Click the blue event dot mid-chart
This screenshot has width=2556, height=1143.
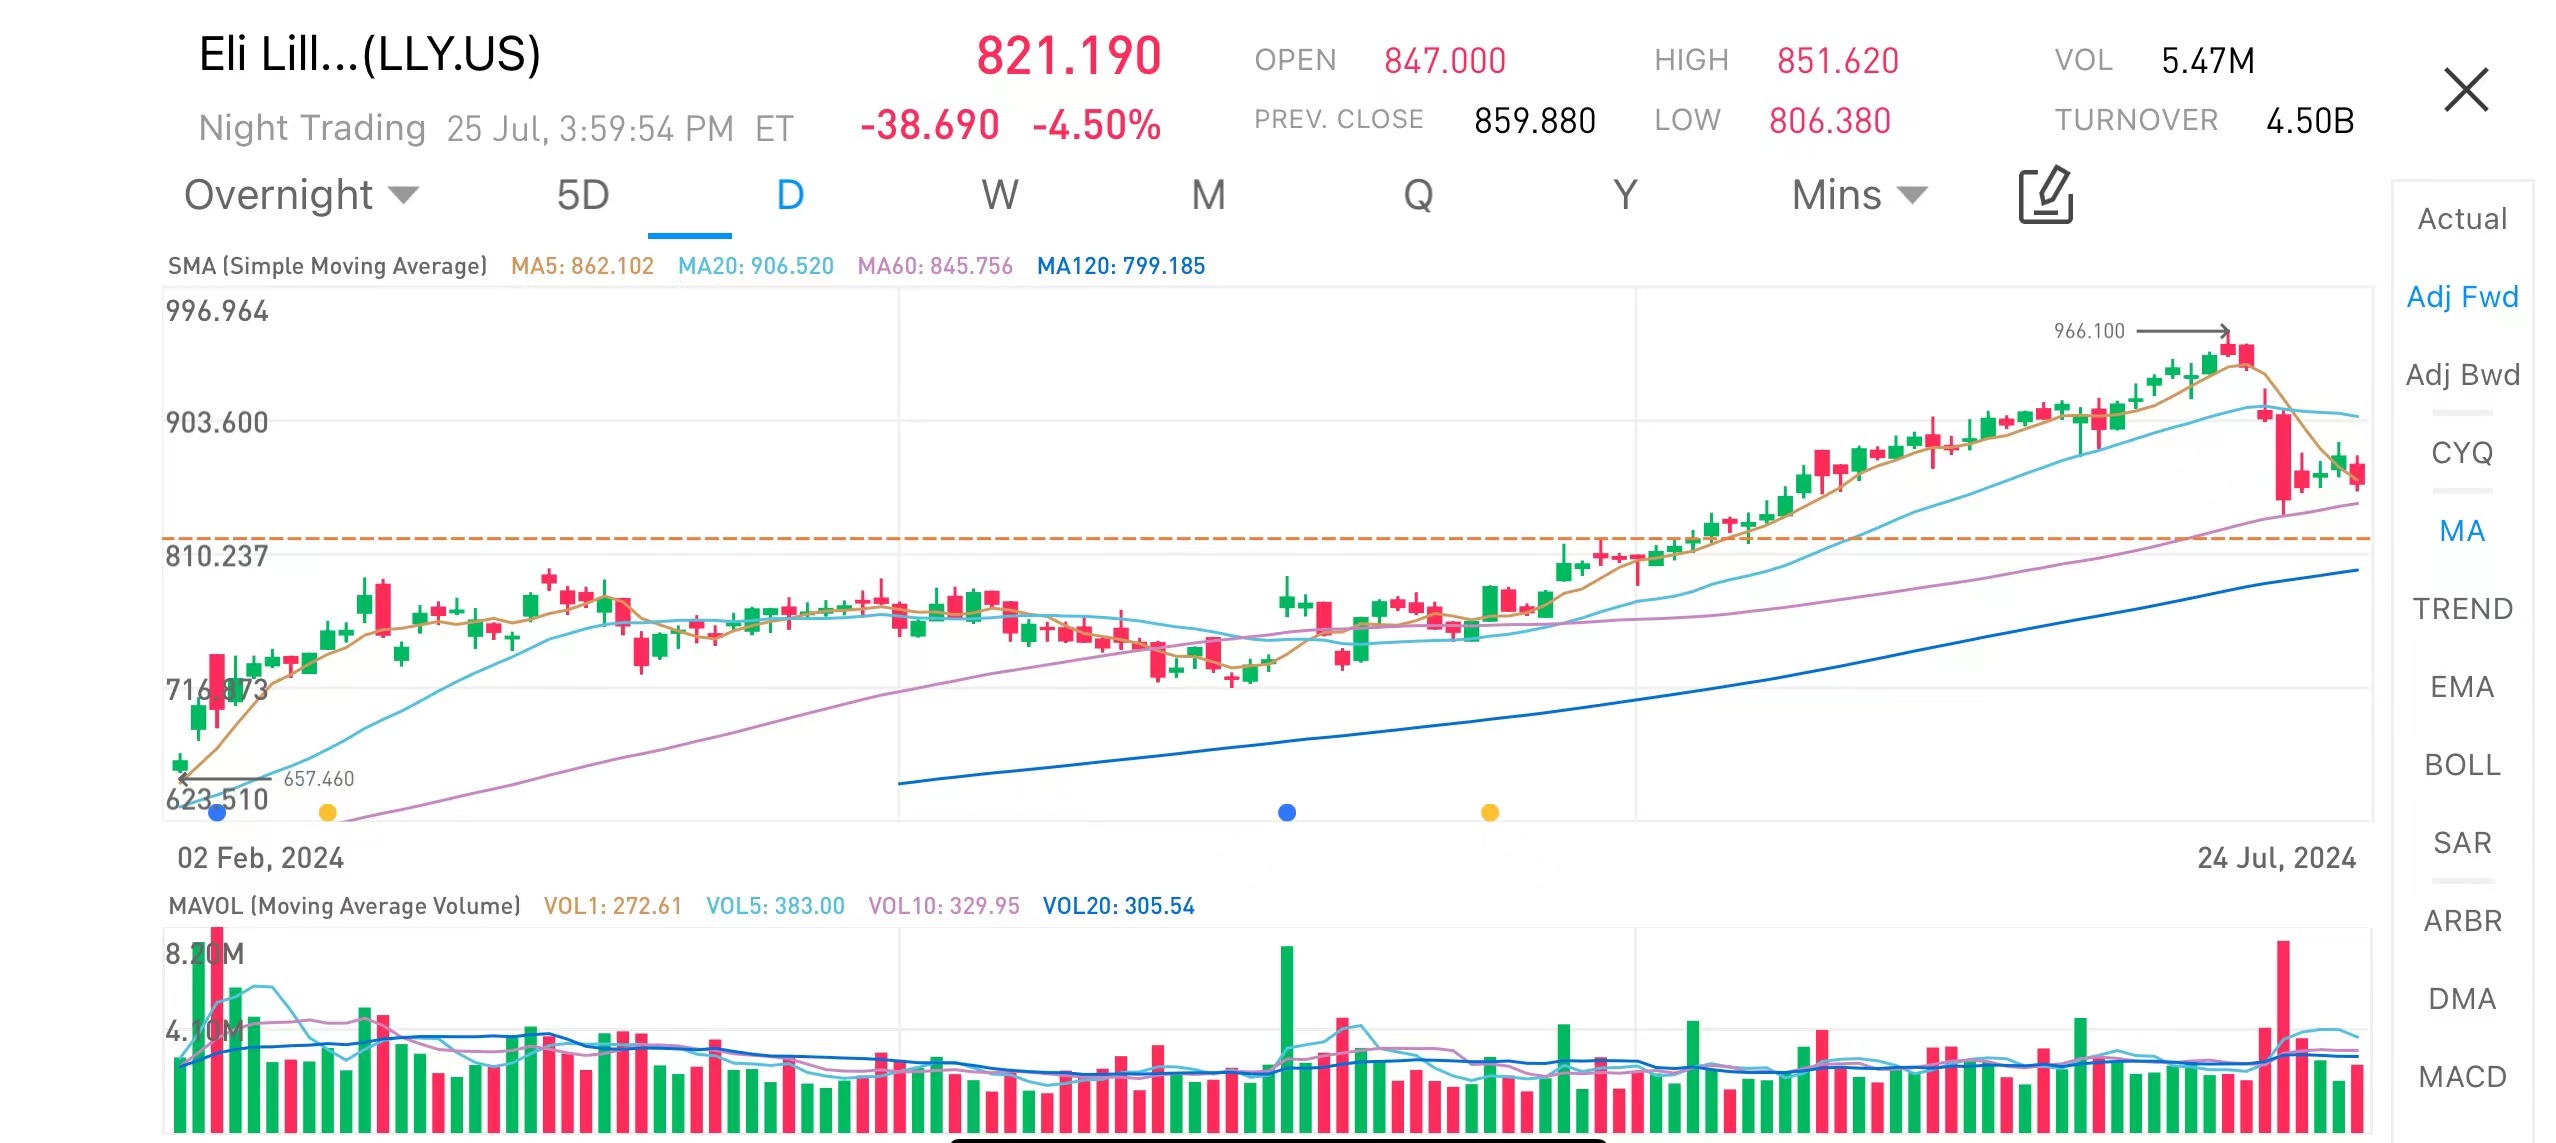pyautogui.click(x=1287, y=813)
